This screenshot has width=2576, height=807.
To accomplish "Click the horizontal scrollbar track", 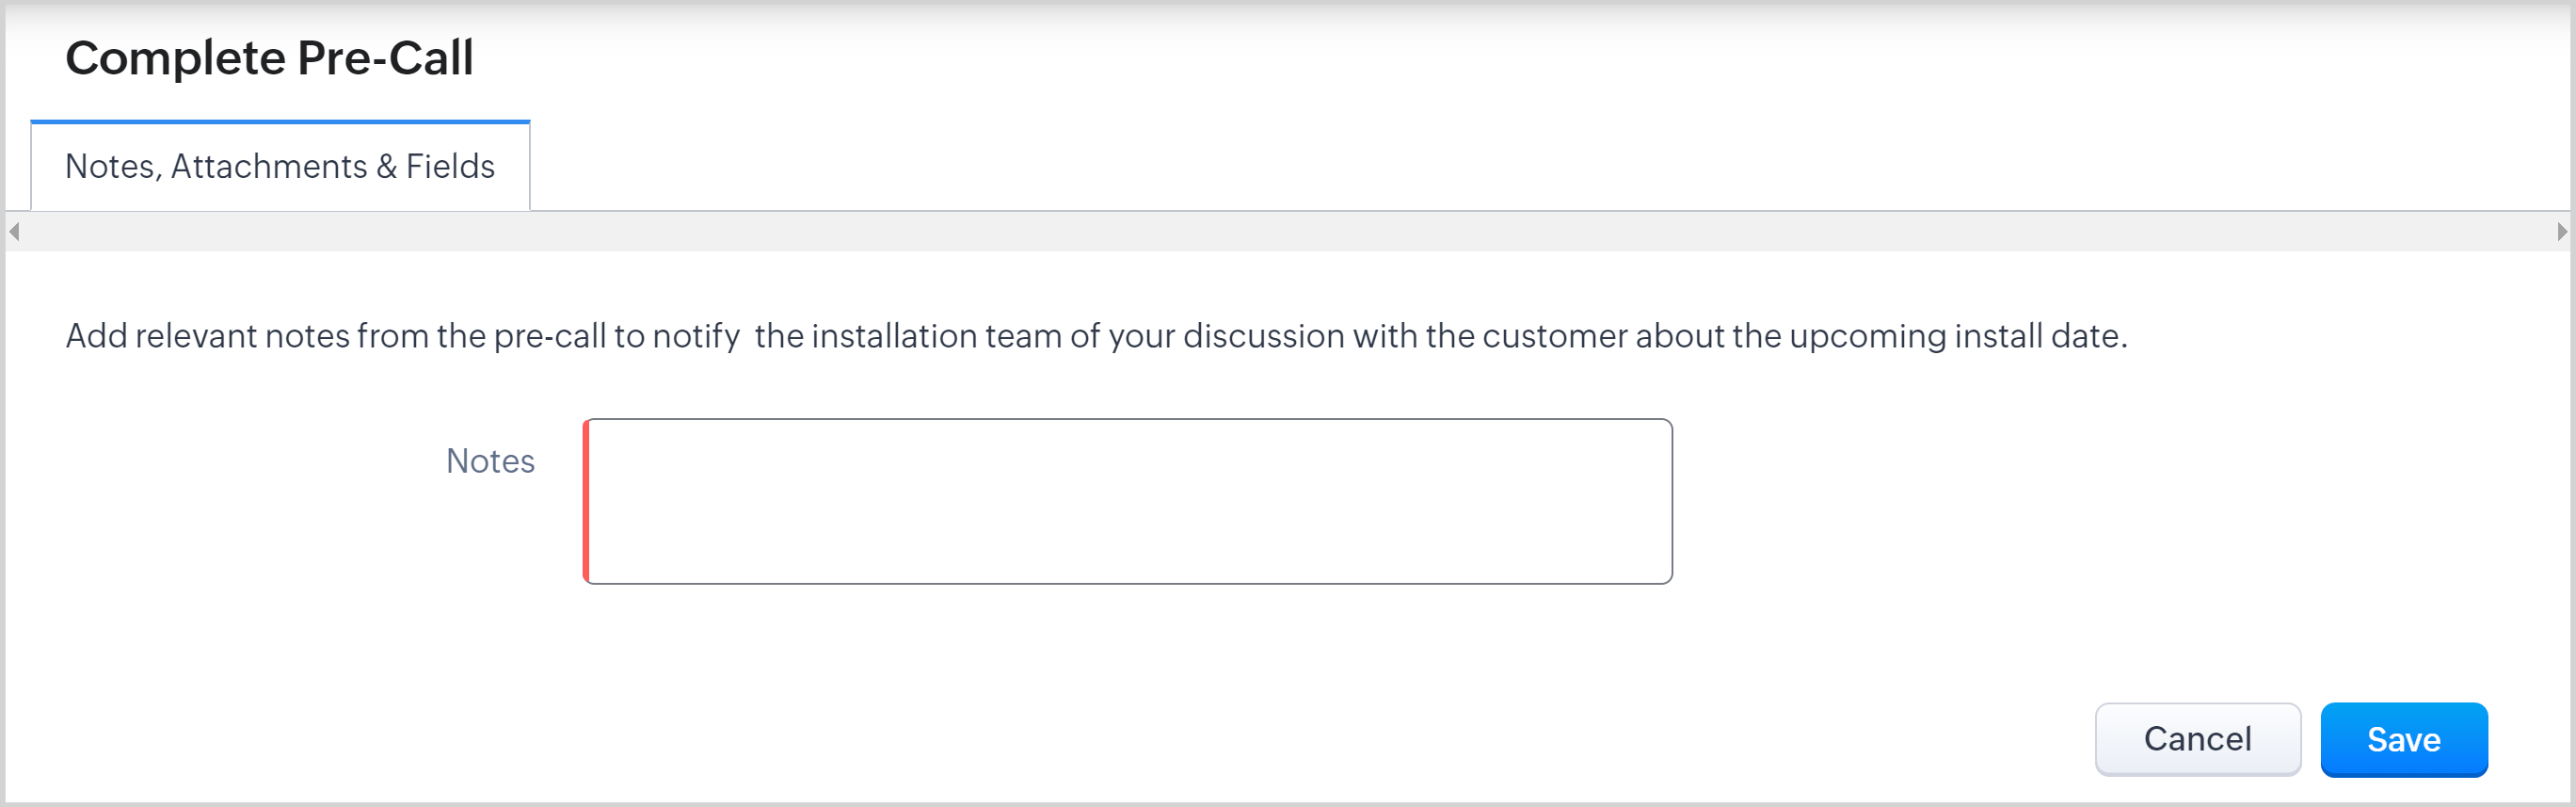I will 1288,232.
